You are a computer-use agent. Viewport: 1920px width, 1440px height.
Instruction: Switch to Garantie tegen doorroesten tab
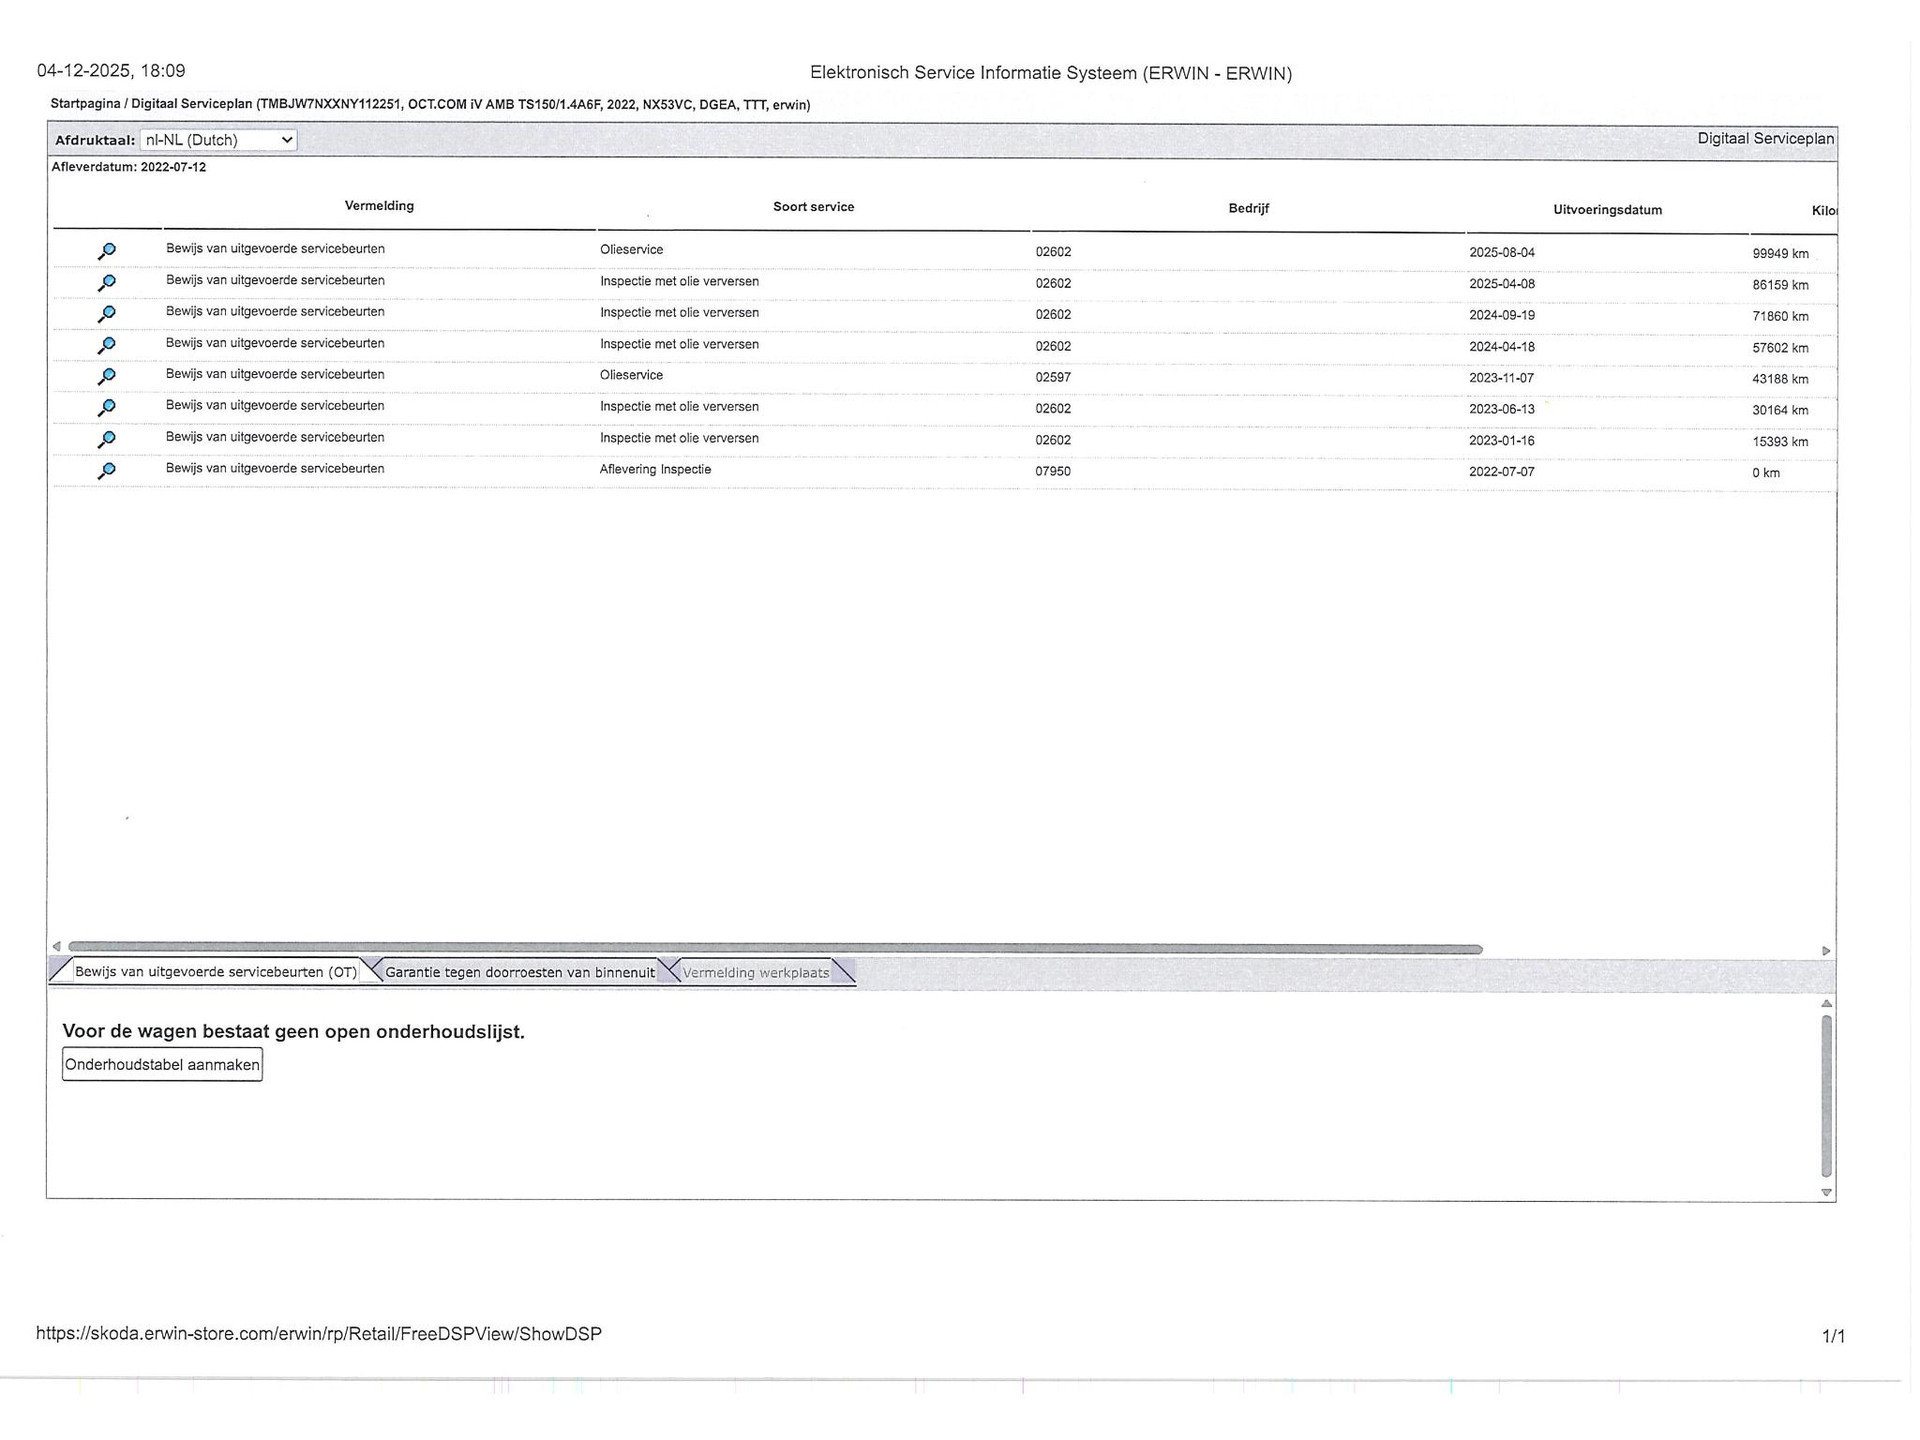click(519, 972)
